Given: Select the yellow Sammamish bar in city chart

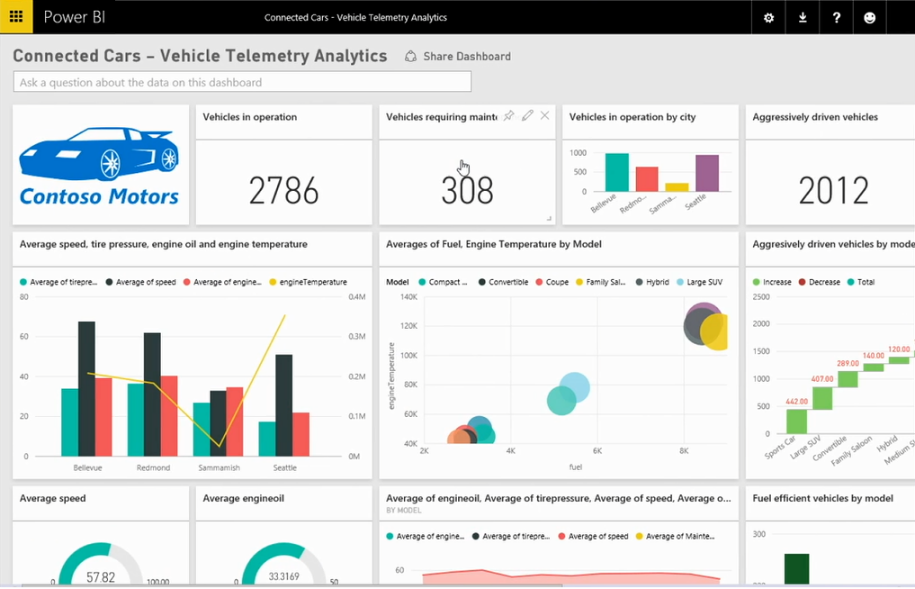Looking at the screenshot, I should click(677, 187).
